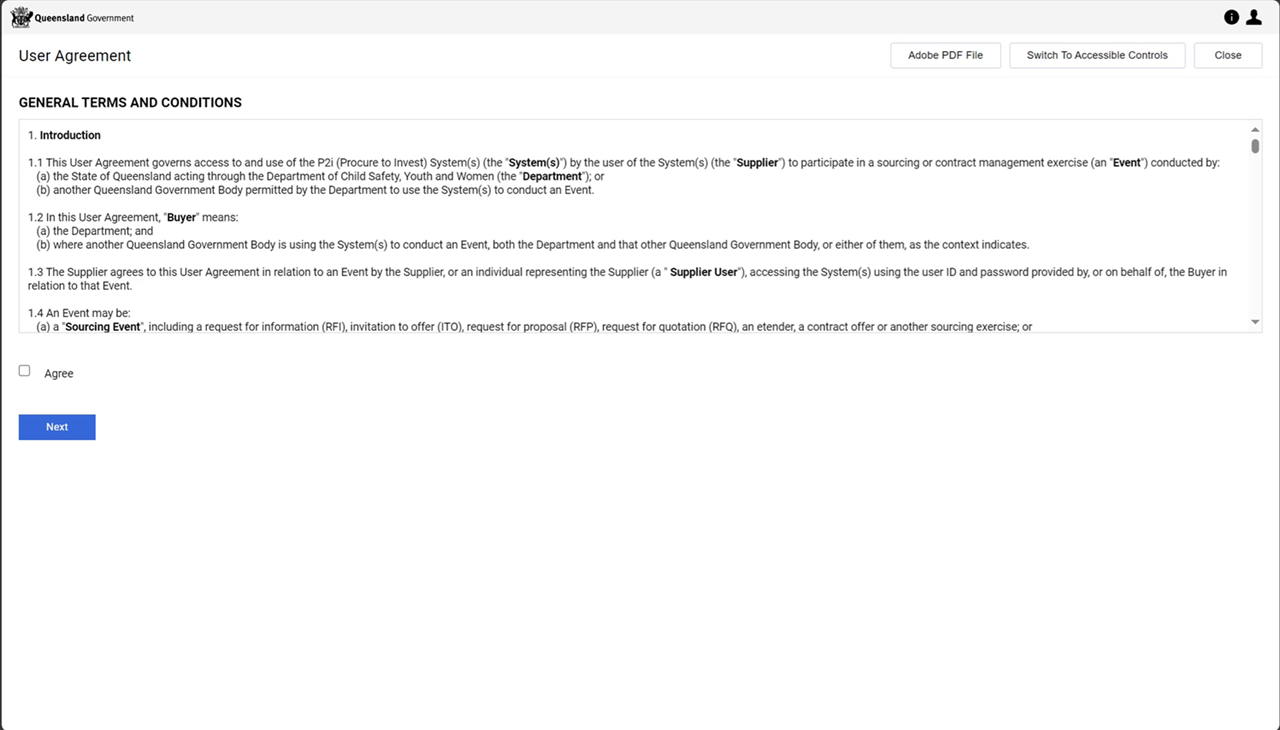
Task: Click the Queensland Government text in header
Action: pyautogui.click(x=84, y=18)
